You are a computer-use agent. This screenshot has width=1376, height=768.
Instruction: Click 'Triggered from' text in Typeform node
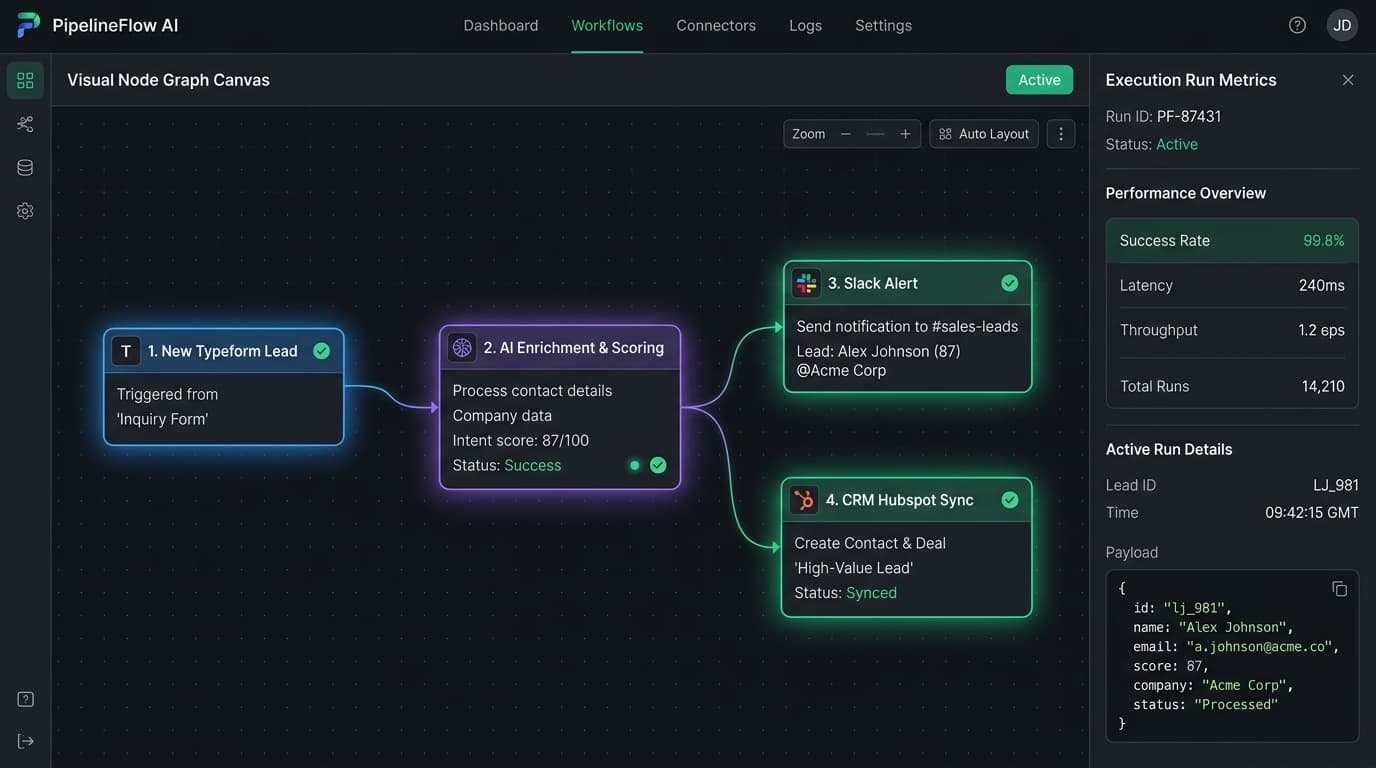pyautogui.click(x=167, y=394)
